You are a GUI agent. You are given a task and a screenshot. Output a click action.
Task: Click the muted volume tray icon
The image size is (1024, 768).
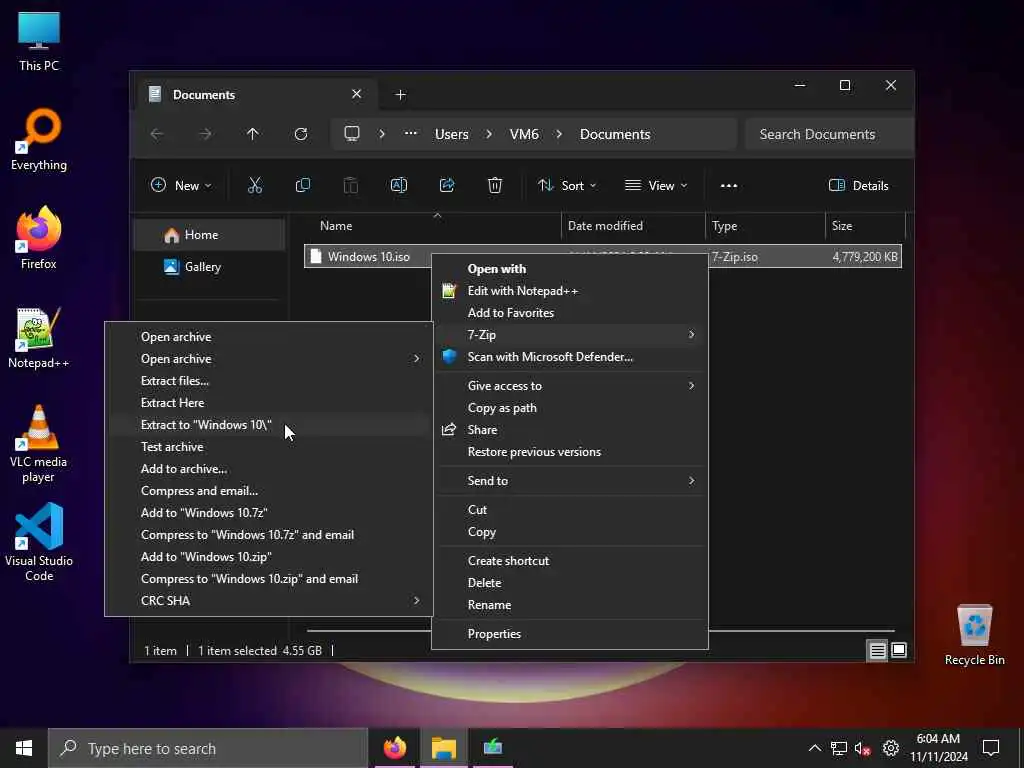tap(863, 748)
